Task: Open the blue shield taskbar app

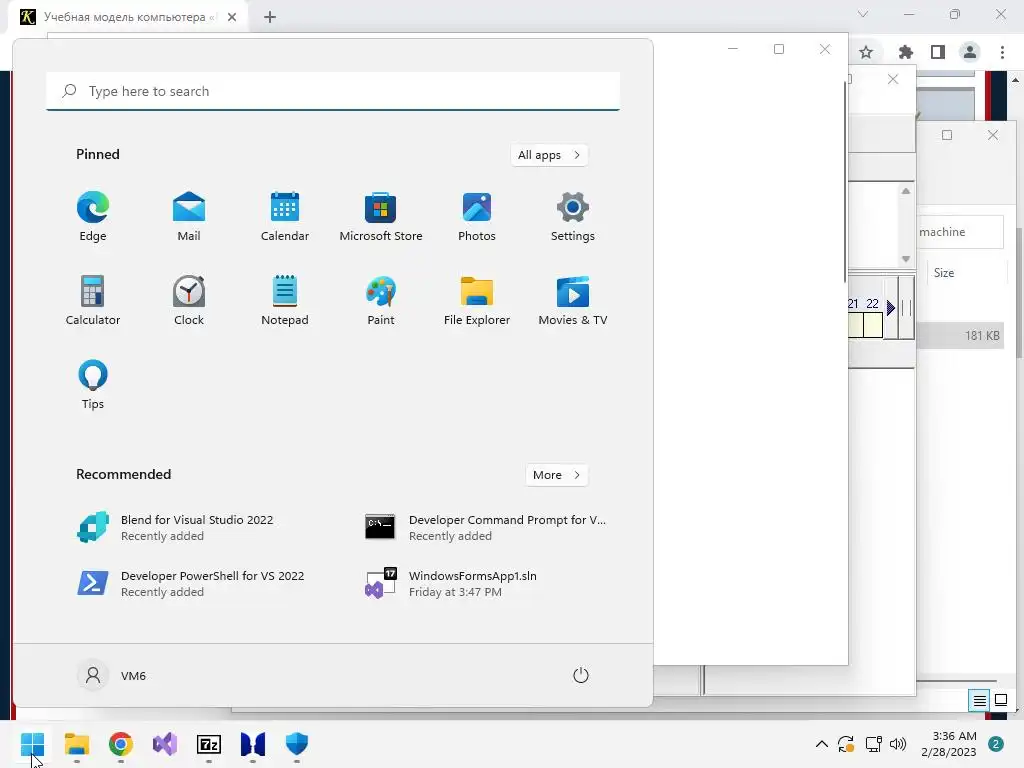Action: (x=296, y=744)
